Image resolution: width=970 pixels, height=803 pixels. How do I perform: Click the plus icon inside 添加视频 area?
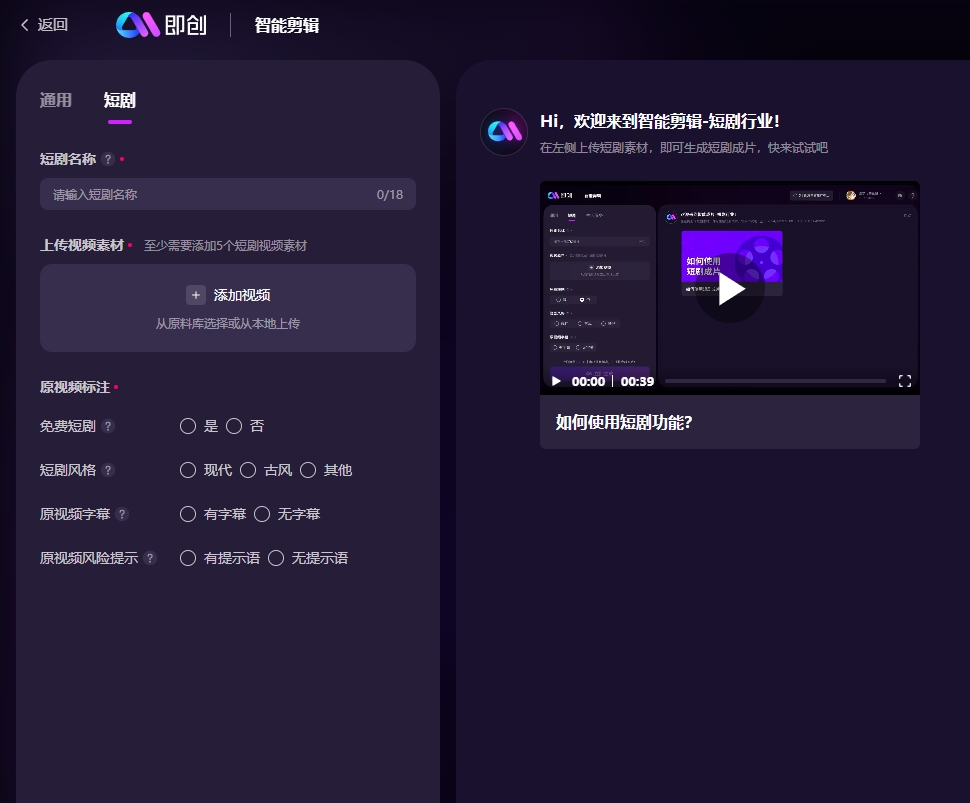point(196,295)
